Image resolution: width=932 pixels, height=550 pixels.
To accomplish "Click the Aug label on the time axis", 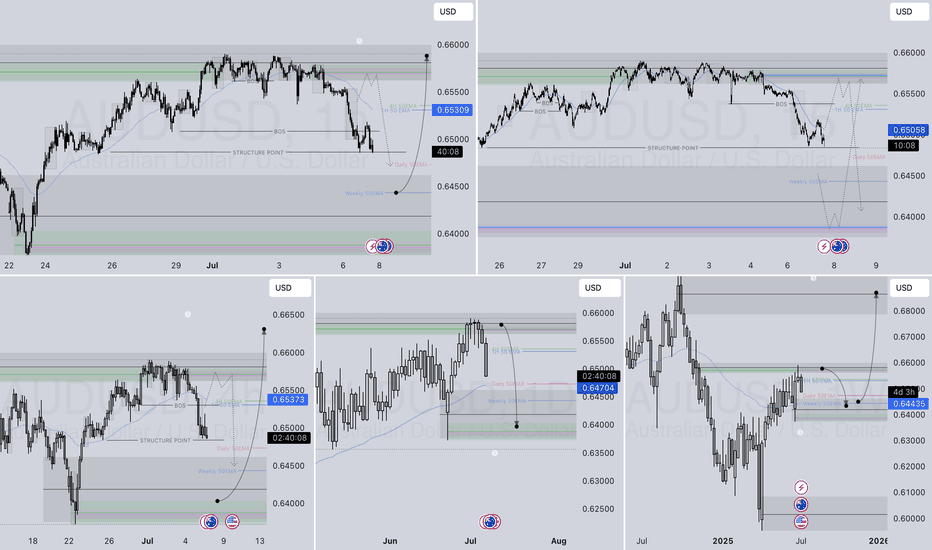I will tap(559, 541).
